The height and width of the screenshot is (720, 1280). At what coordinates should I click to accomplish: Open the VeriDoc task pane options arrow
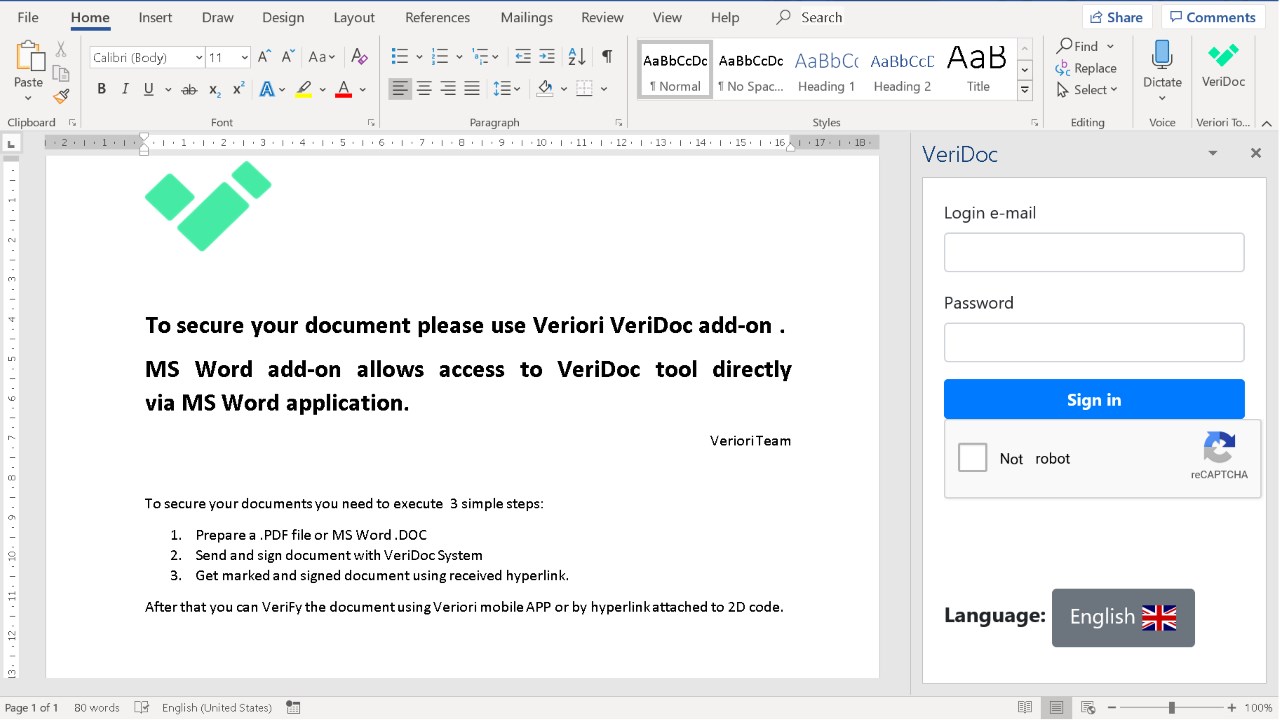(1213, 153)
